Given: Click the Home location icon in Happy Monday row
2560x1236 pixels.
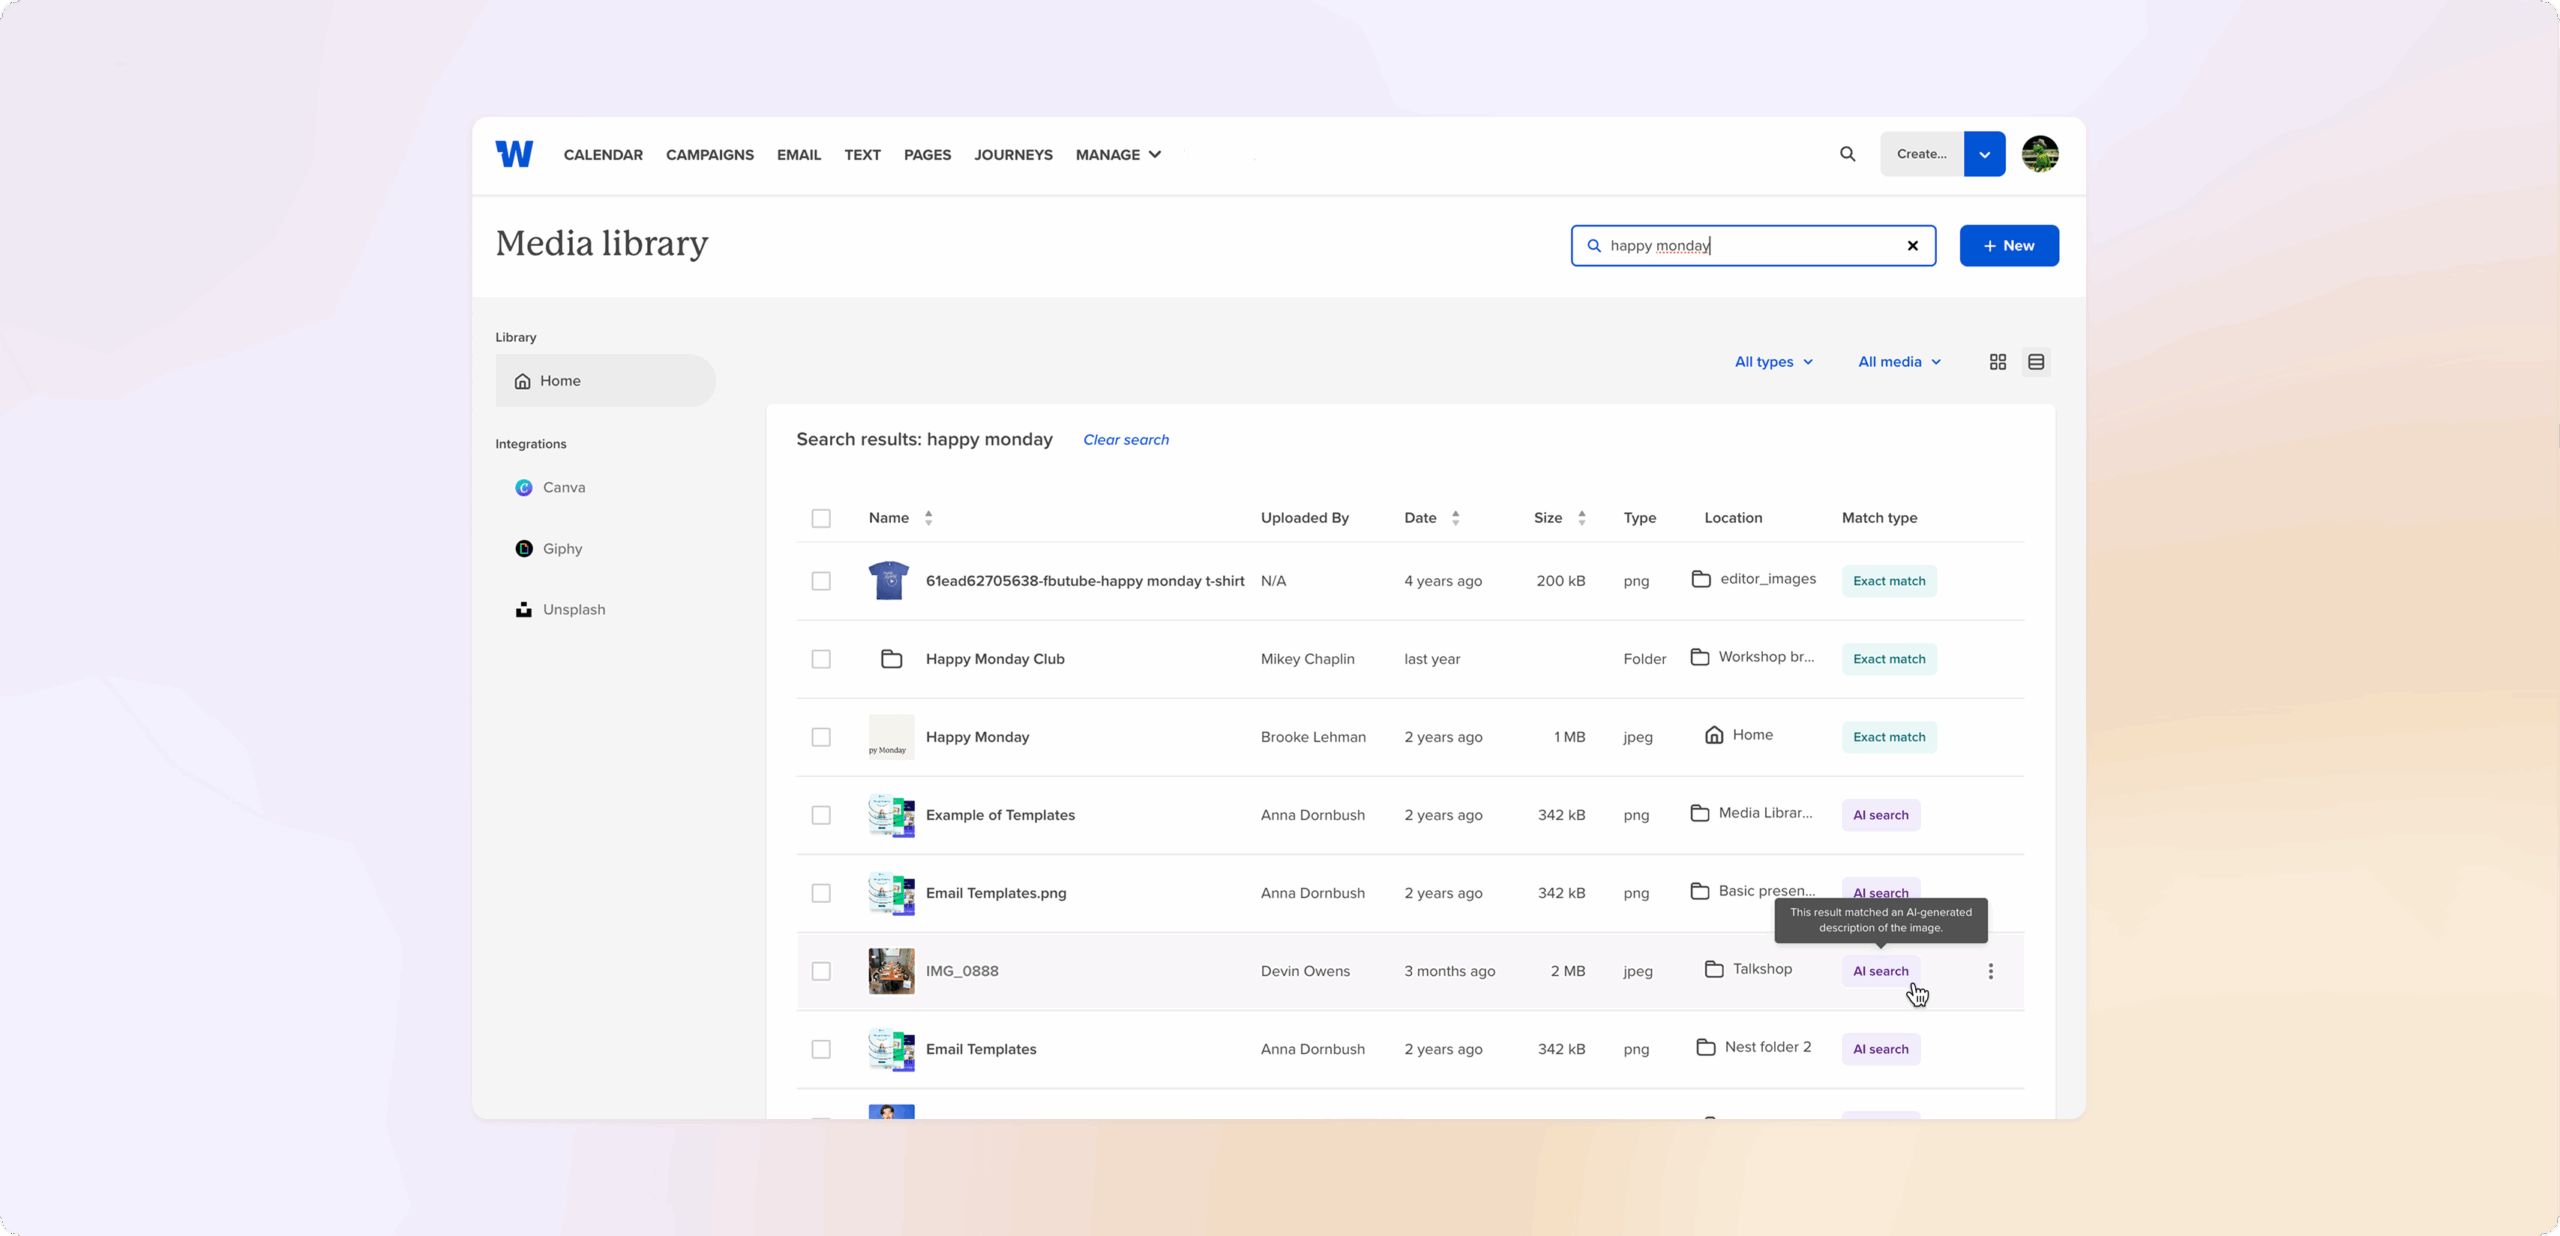Looking at the screenshot, I should tap(1714, 735).
